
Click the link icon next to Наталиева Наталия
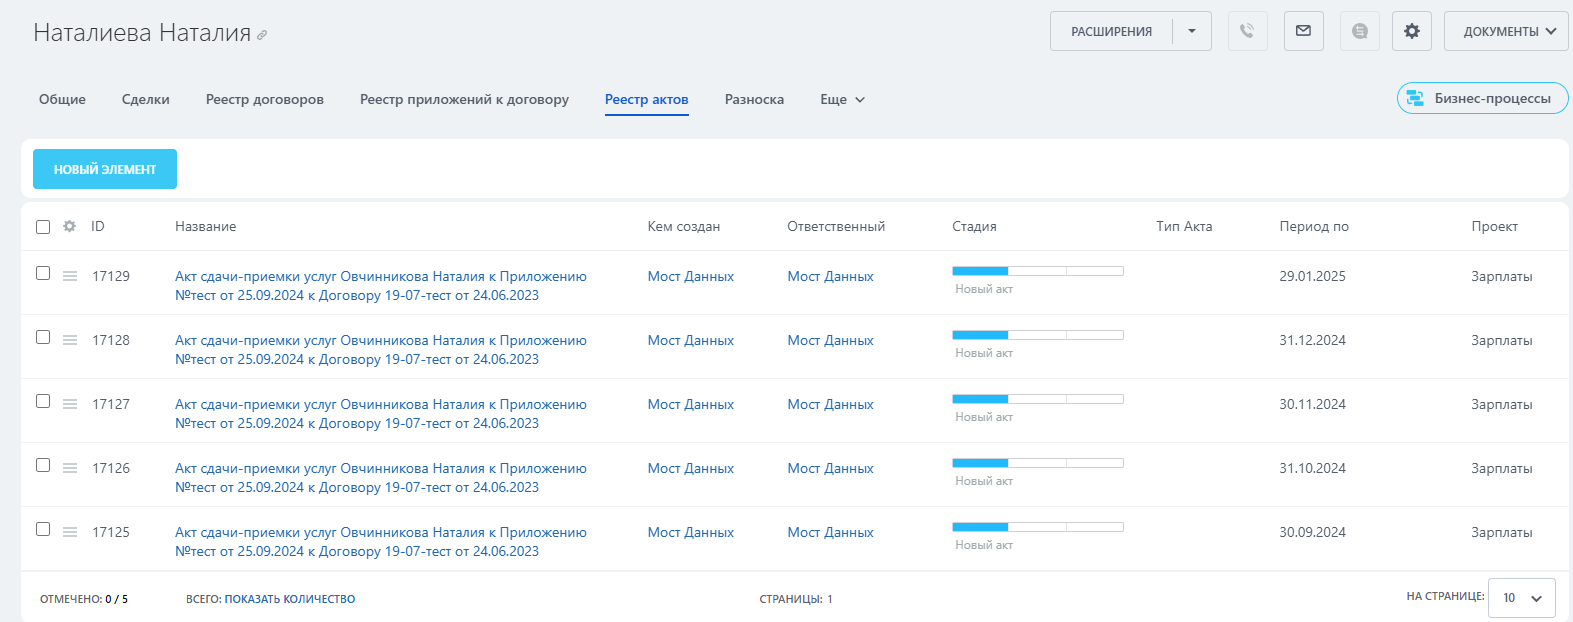tap(262, 35)
